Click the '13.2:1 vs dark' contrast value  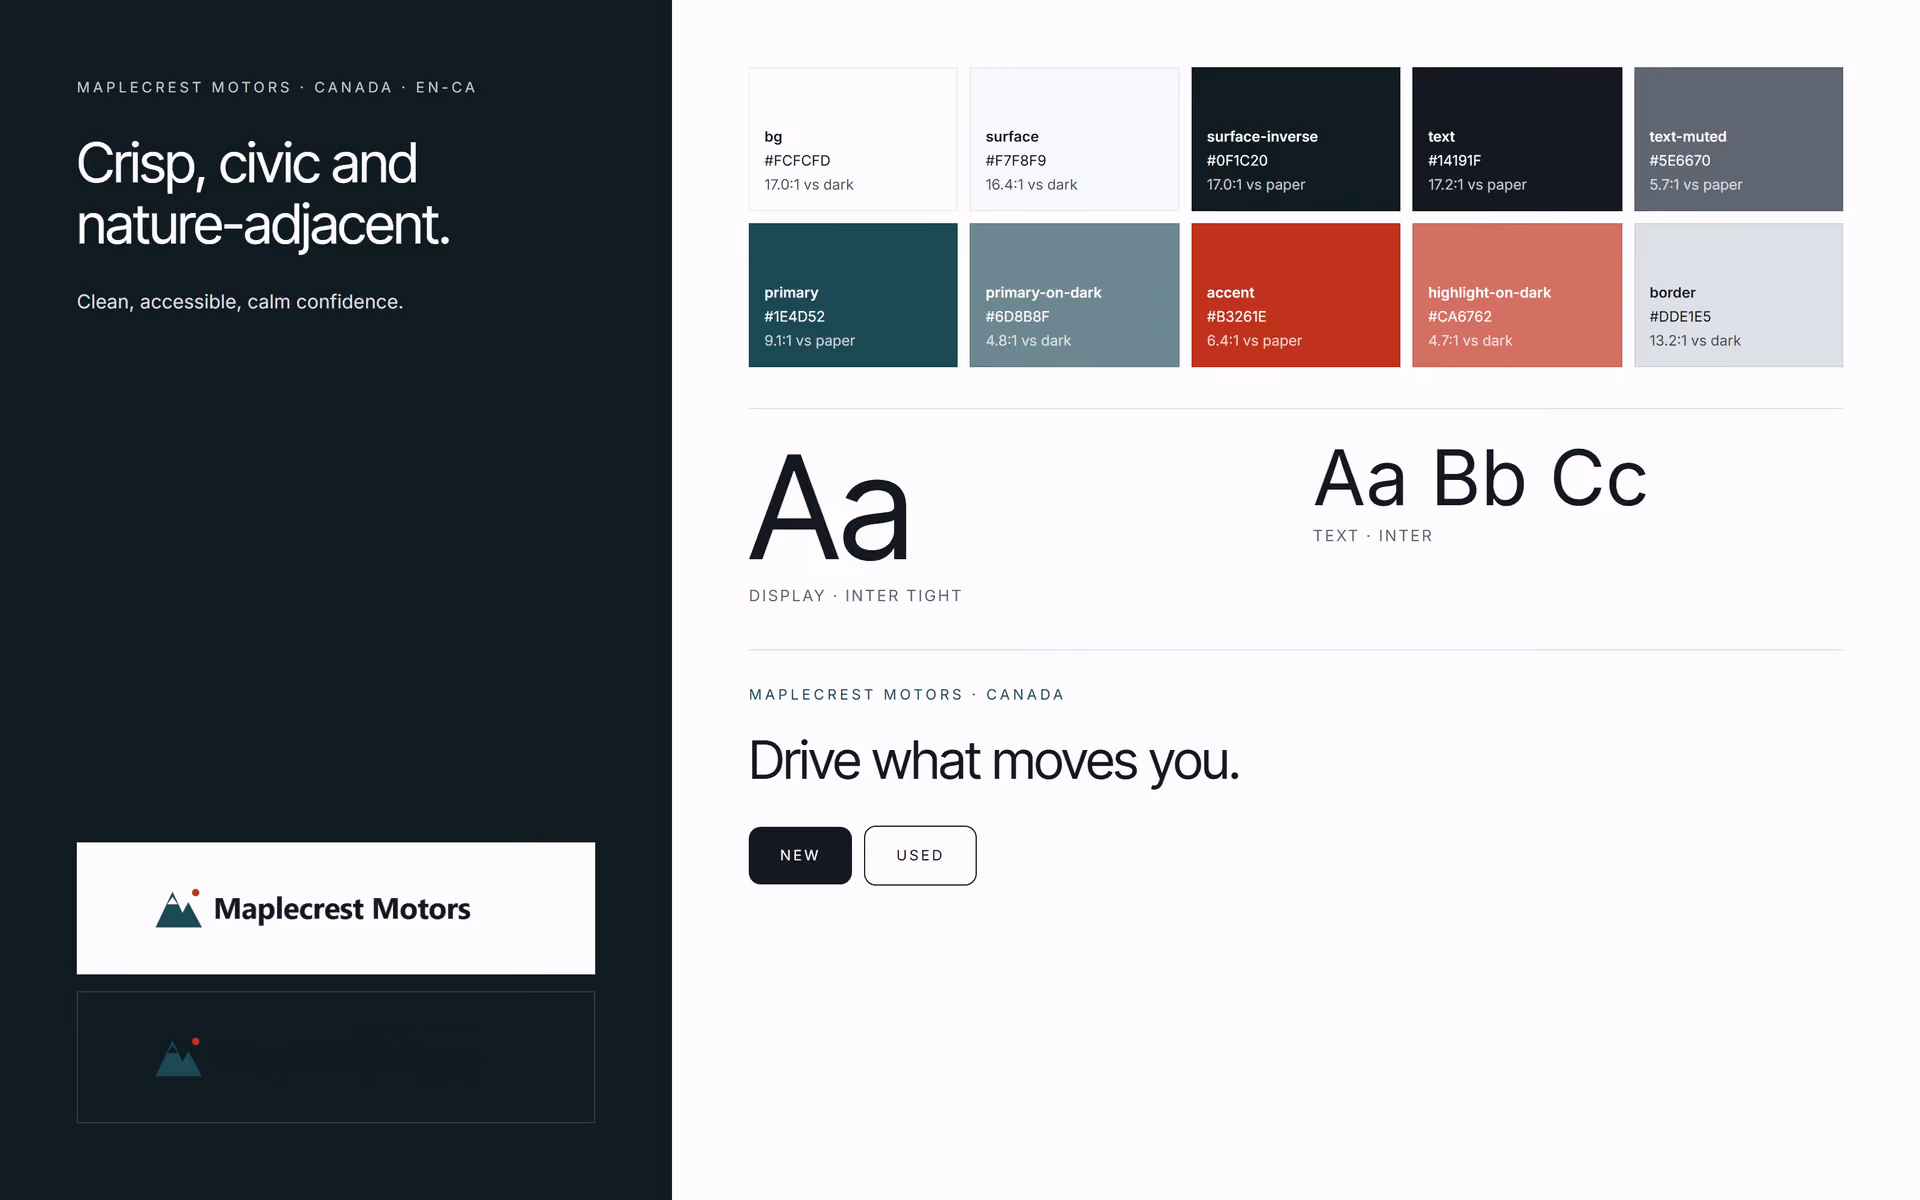pyautogui.click(x=1695, y=341)
